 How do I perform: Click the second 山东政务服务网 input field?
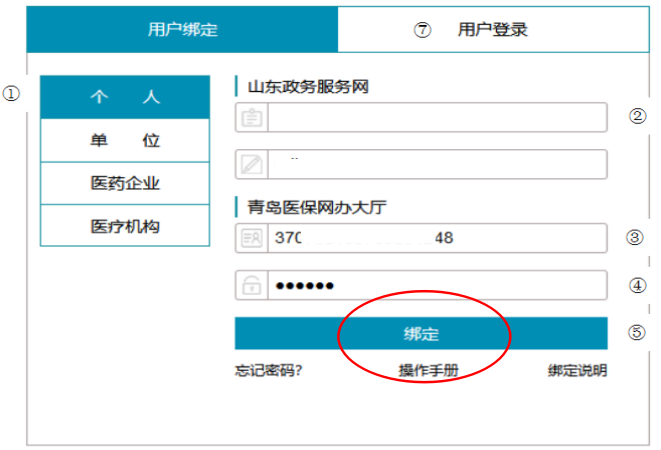point(436,164)
